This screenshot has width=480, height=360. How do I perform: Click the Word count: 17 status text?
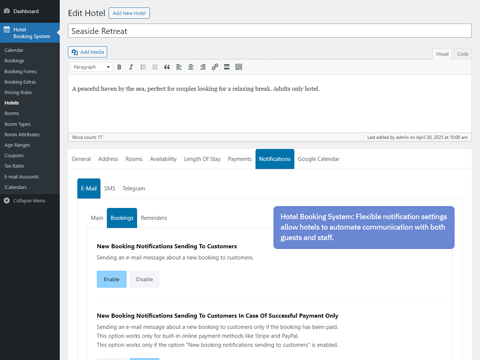87,137
